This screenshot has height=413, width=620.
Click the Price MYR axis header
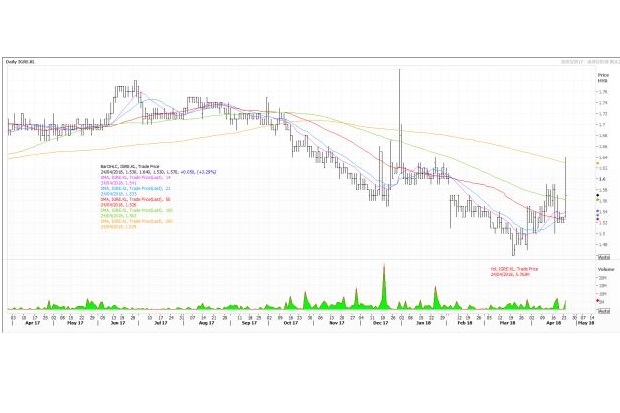click(603, 77)
